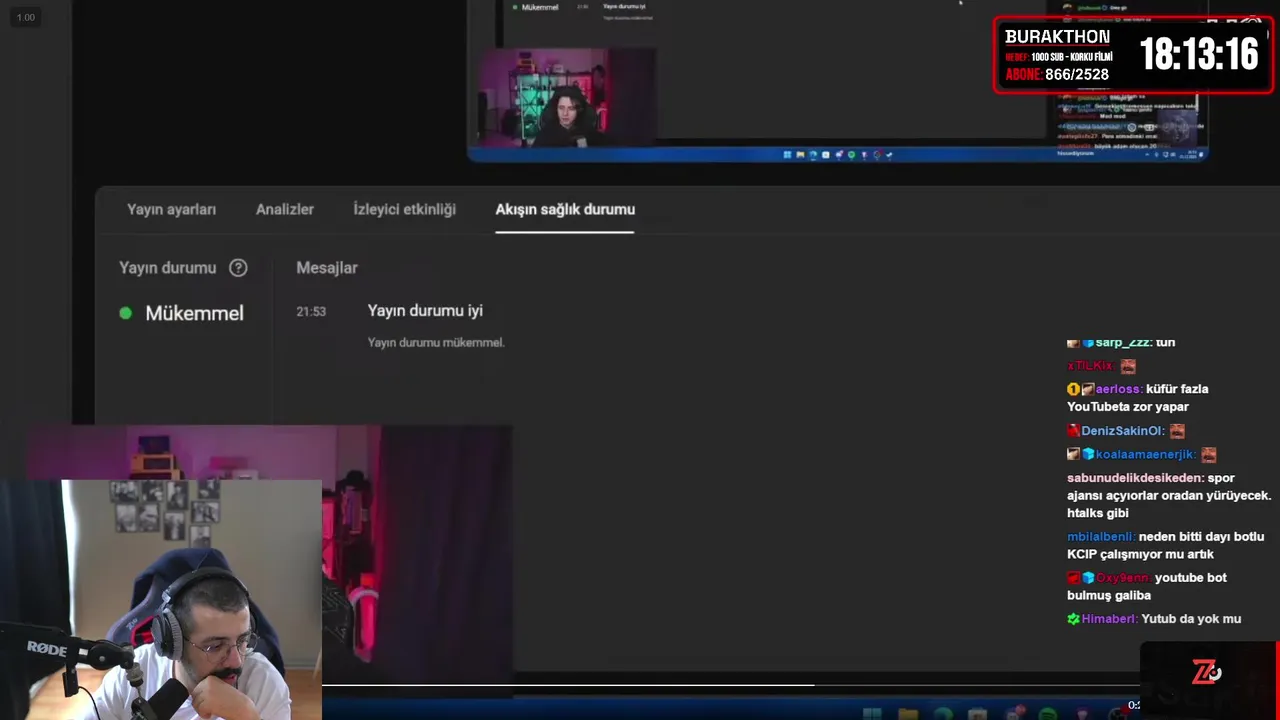Open Microsoft Edge from the taskbar
This screenshot has width=1280, height=720.
click(x=943, y=715)
